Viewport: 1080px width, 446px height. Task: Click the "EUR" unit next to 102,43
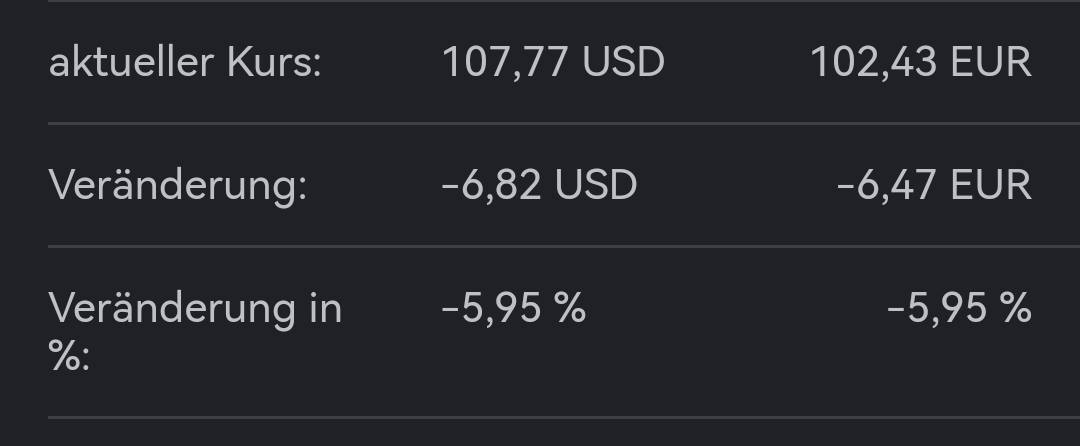[x=990, y=63]
